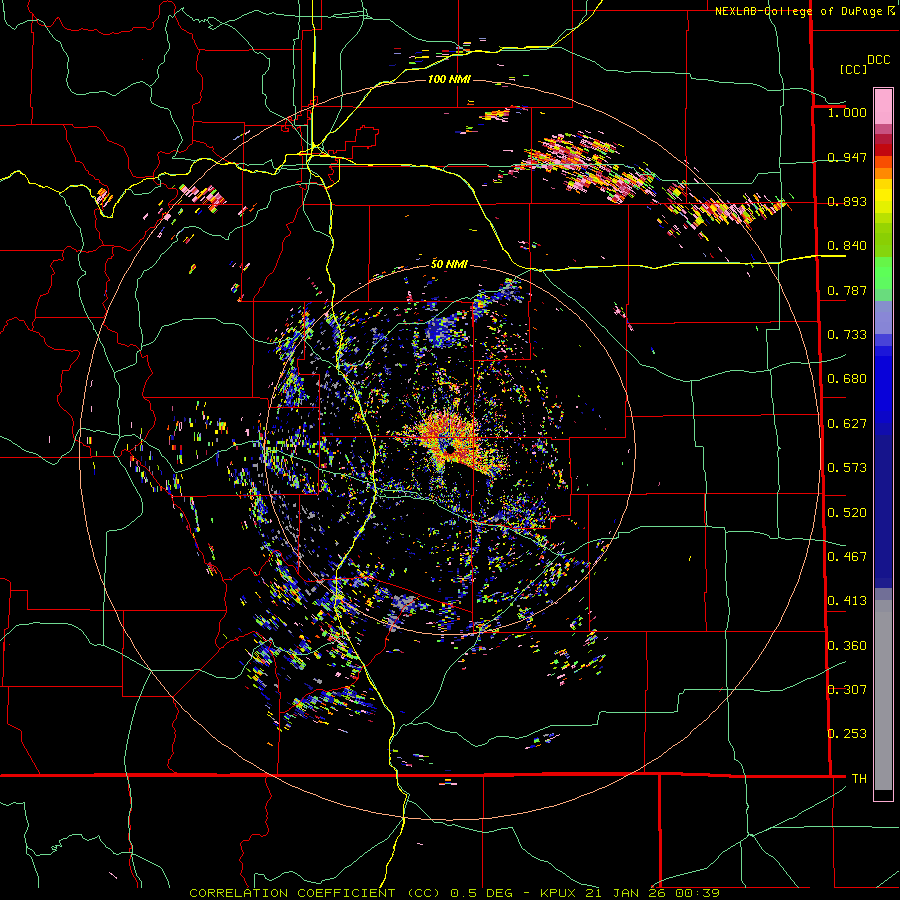Image resolution: width=900 pixels, height=900 pixels.
Task: Click the CORRELATION COEFFICIENT (CC) caption text
Action: click(315, 893)
